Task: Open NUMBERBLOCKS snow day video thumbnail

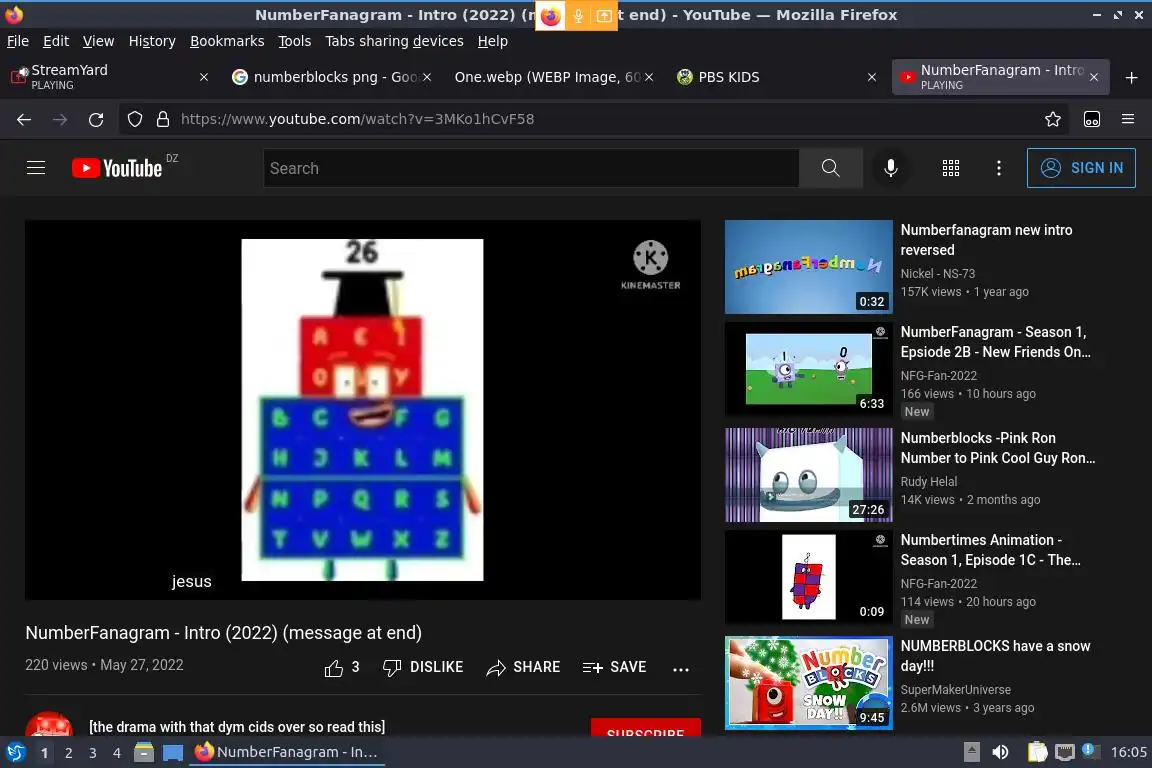Action: tap(808, 683)
